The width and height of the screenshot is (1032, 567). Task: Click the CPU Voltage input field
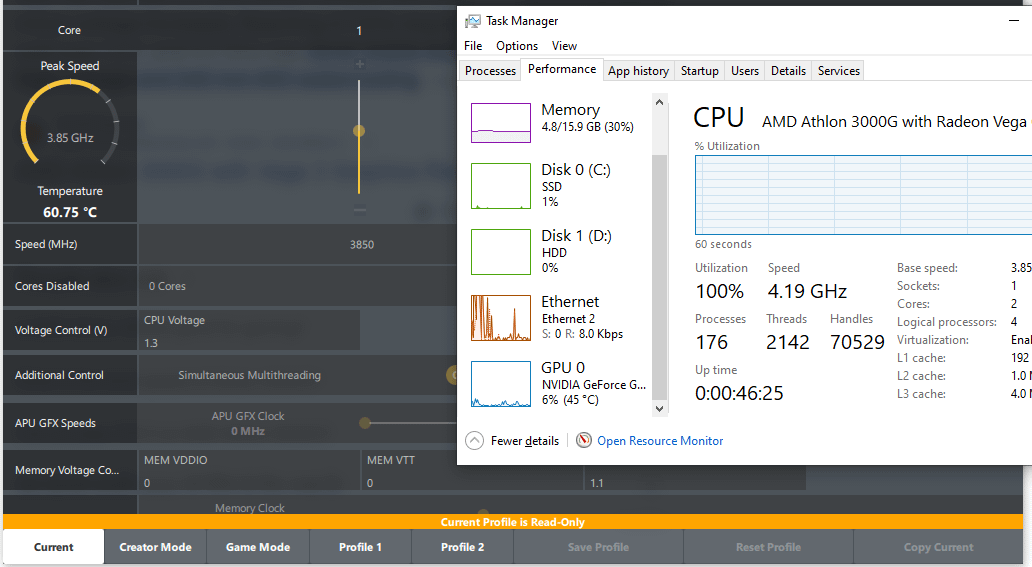tap(249, 330)
